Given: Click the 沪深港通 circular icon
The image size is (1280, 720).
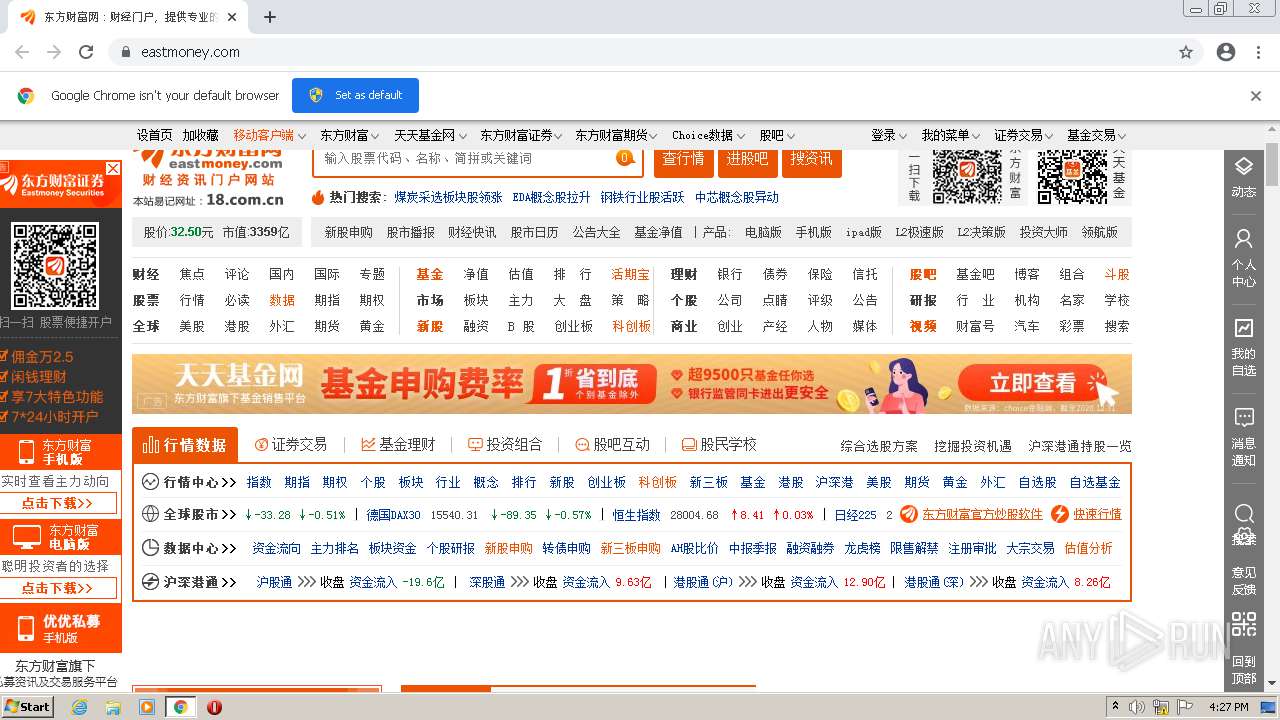Looking at the screenshot, I should (x=150, y=582).
